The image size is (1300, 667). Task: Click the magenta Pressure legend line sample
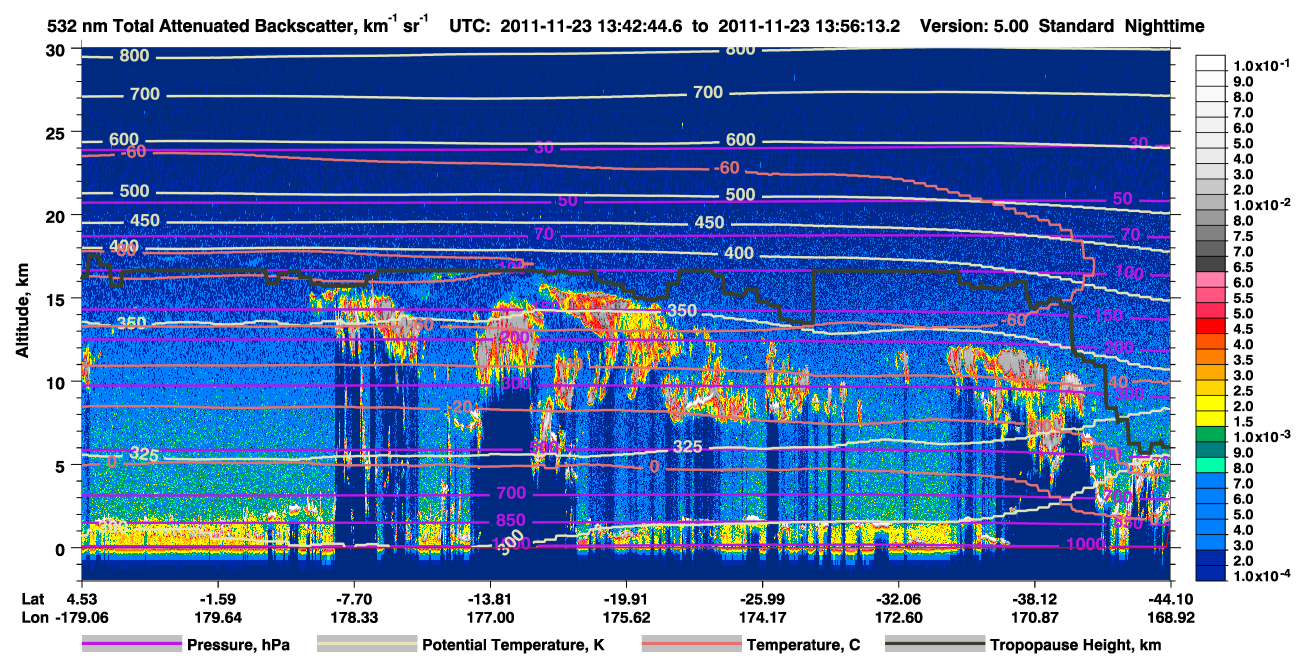point(132,645)
